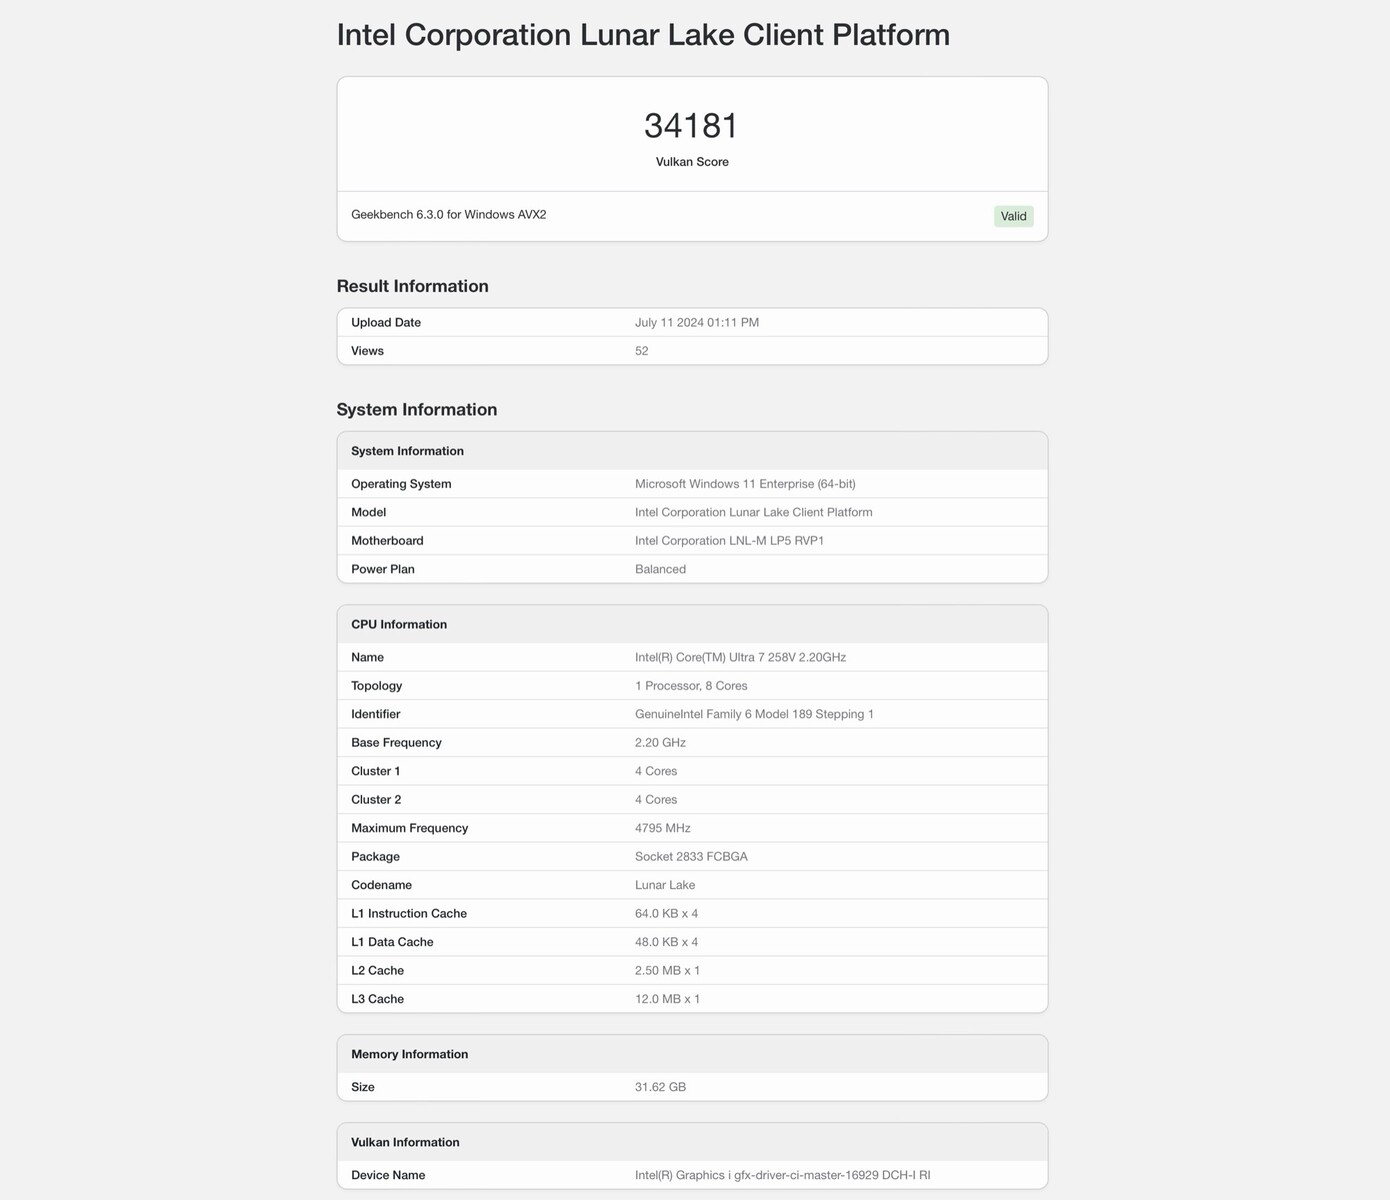
Task: Click the System Information table header
Action: click(x=408, y=451)
